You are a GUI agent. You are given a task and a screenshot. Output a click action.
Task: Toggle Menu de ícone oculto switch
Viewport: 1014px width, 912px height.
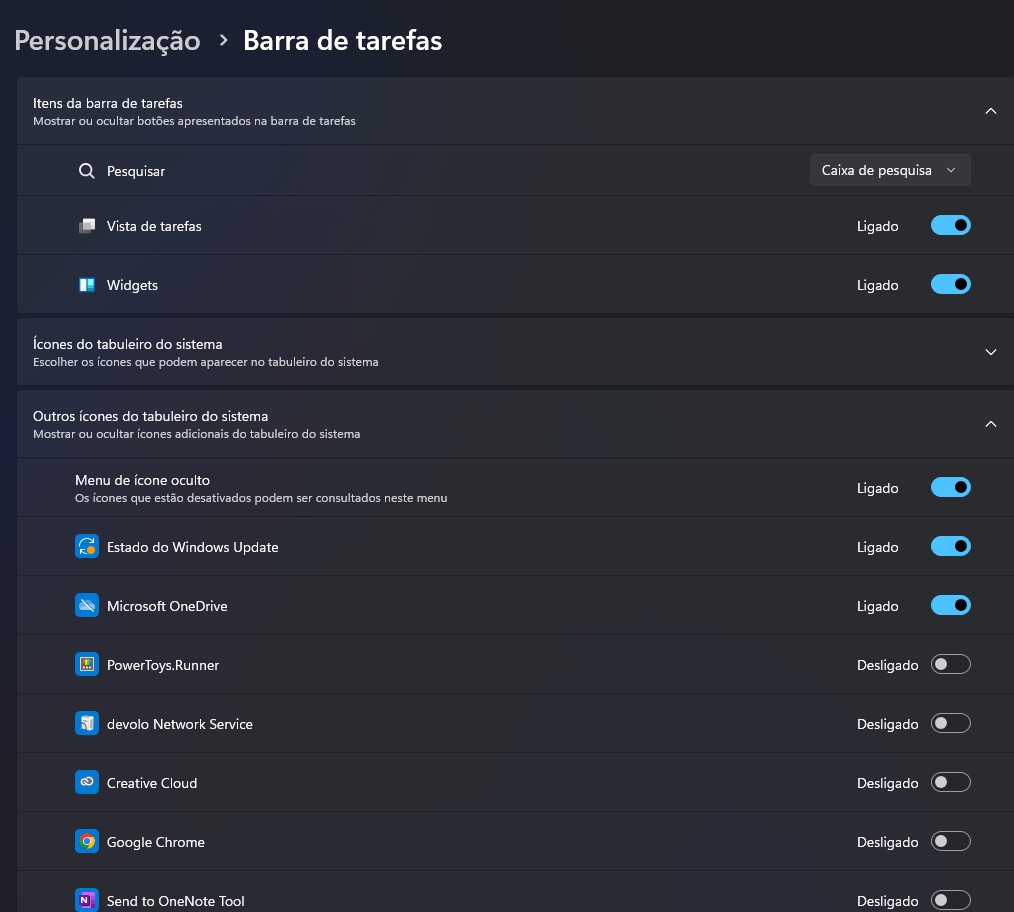pyautogui.click(x=951, y=487)
